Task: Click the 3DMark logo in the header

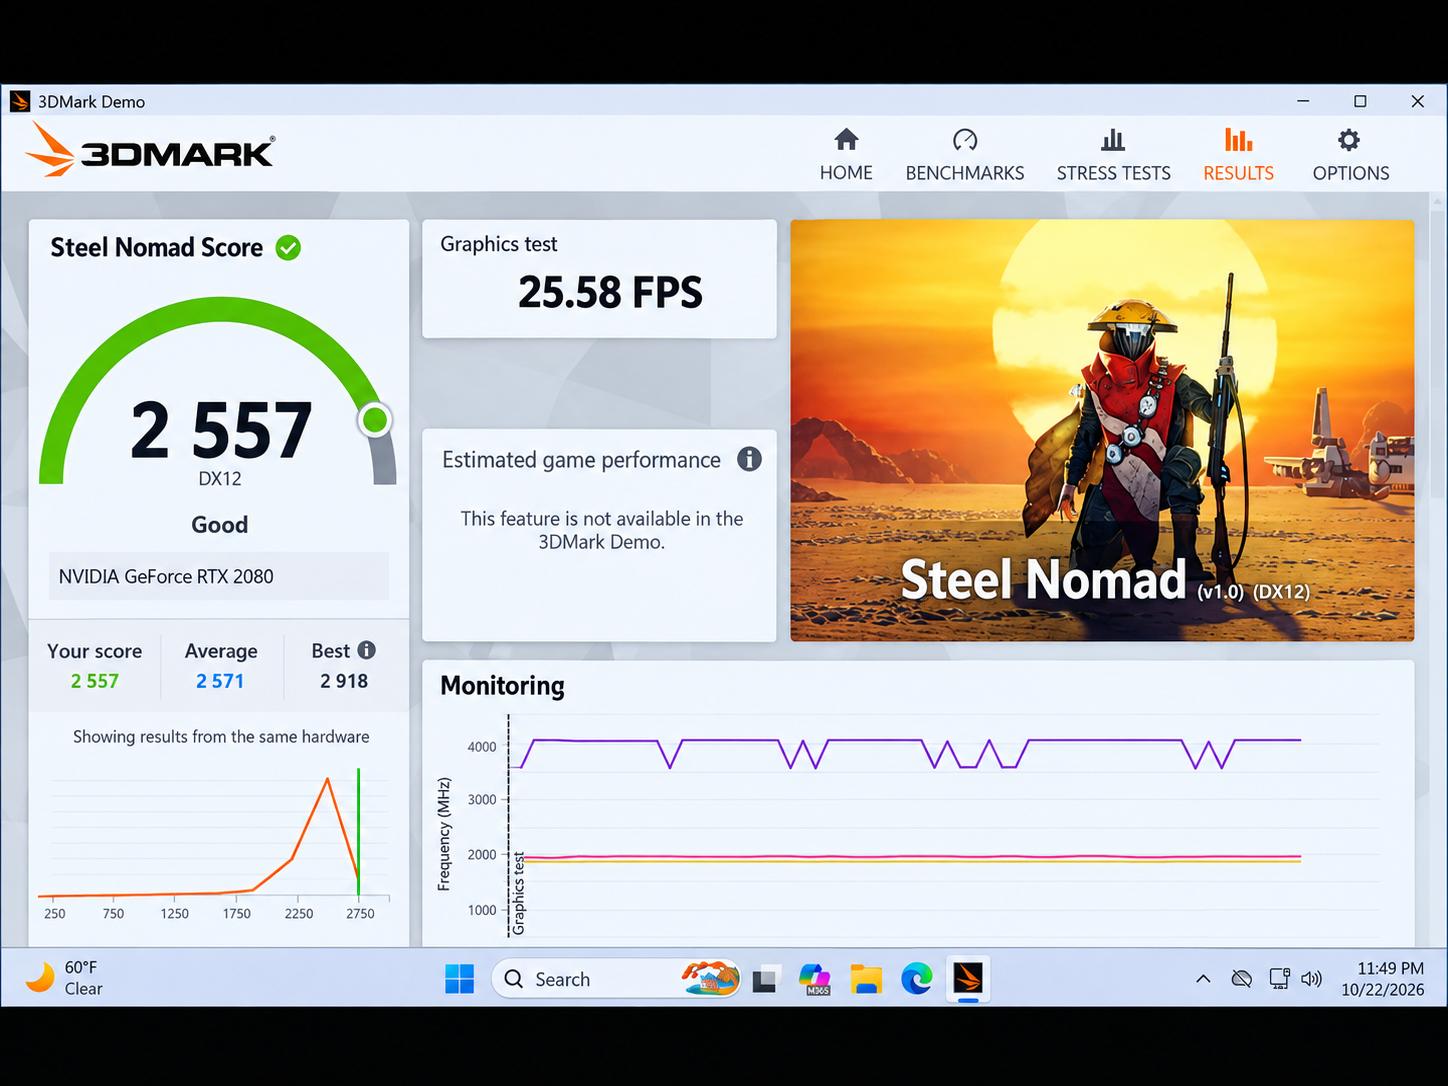Action: pyautogui.click(x=150, y=150)
